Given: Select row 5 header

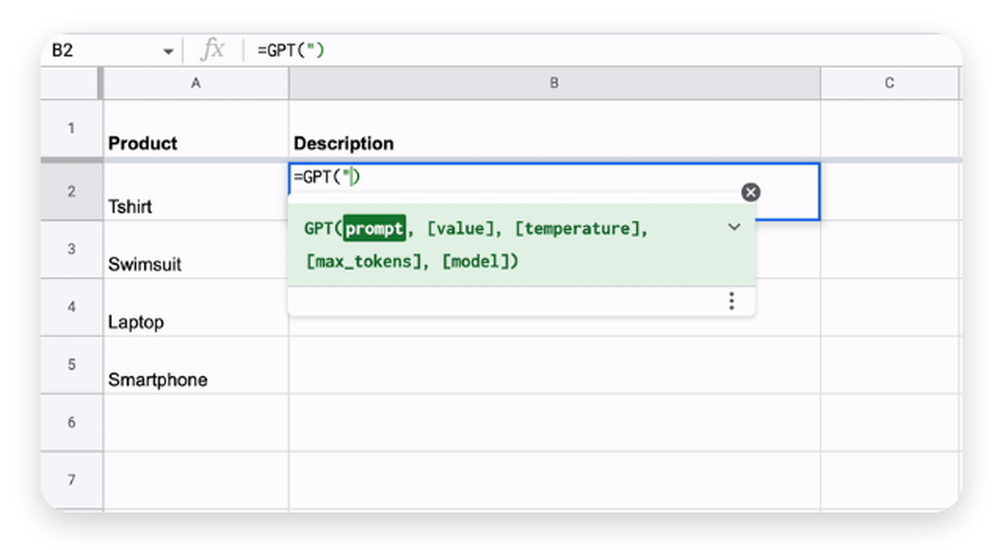Looking at the screenshot, I should click(x=71, y=365).
